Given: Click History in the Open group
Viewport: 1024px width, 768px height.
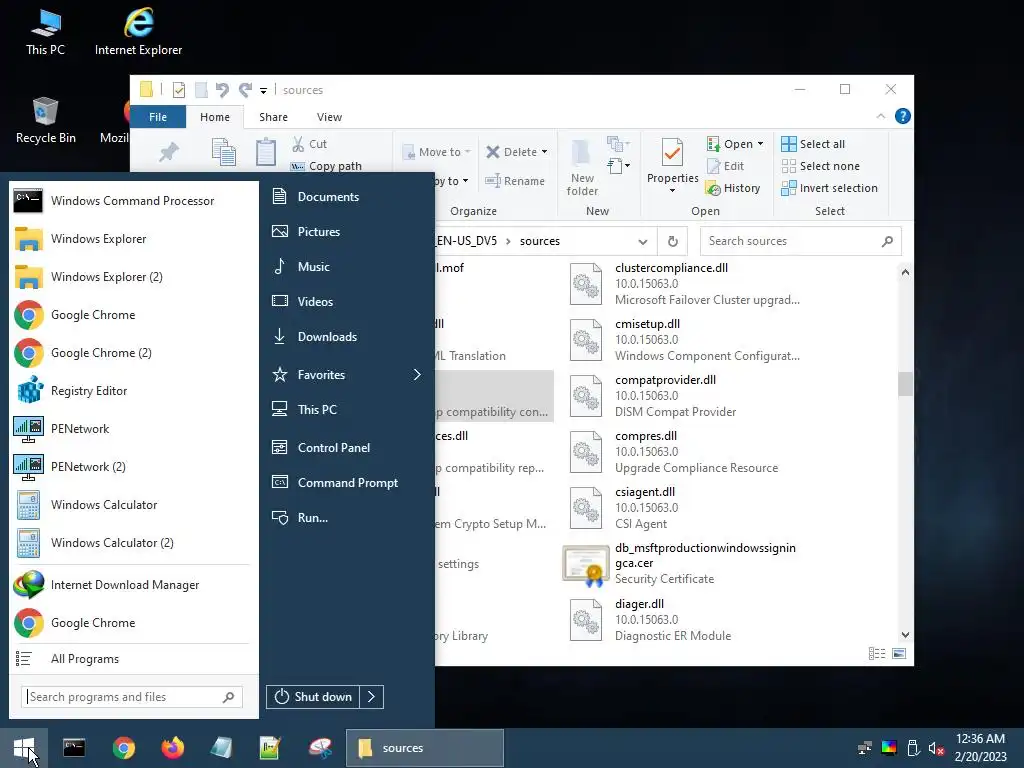Looking at the screenshot, I should (733, 188).
